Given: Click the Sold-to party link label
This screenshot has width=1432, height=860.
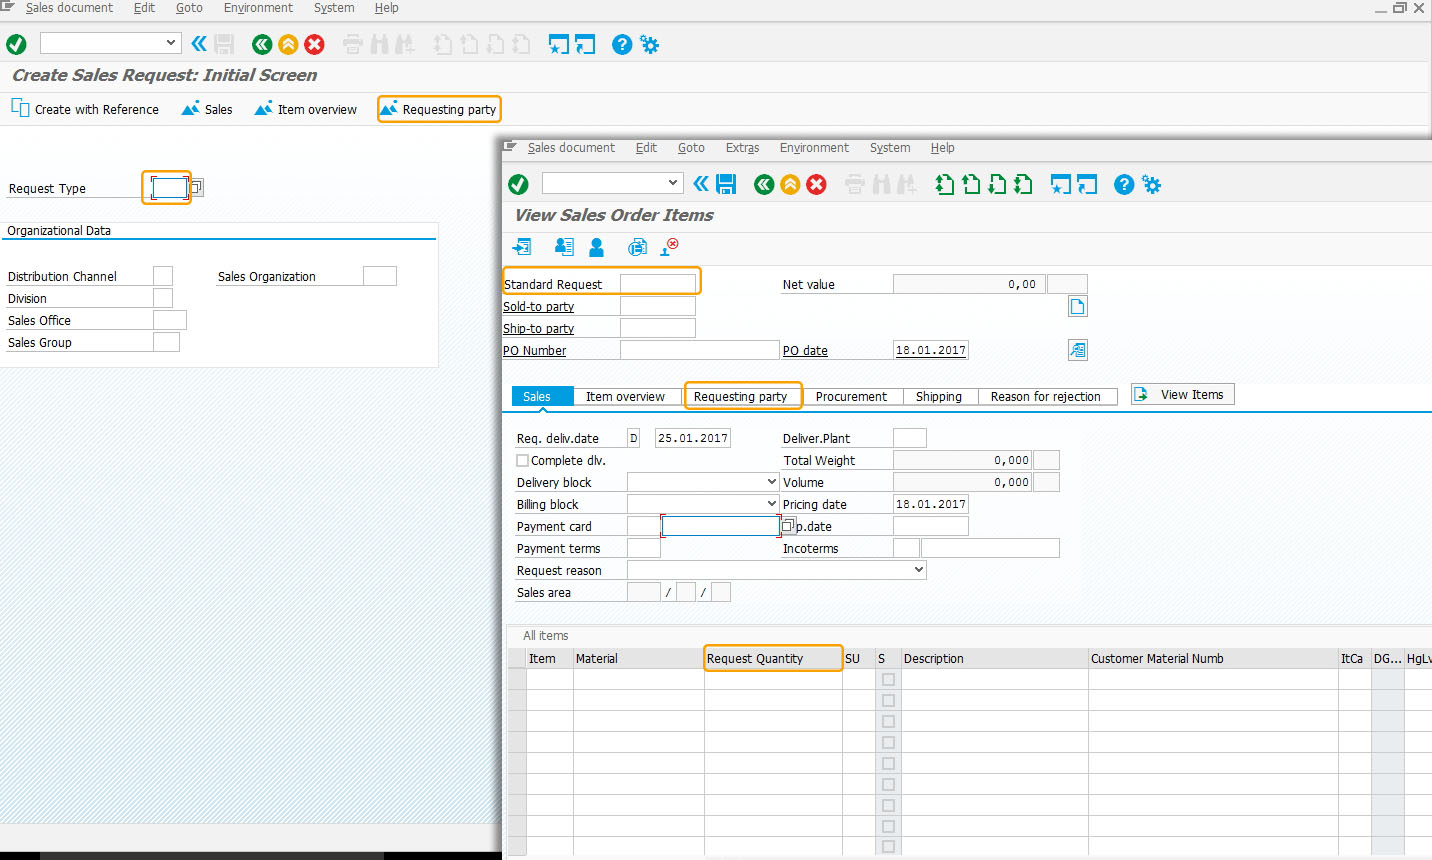Looking at the screenshot, I should (538, 307).
